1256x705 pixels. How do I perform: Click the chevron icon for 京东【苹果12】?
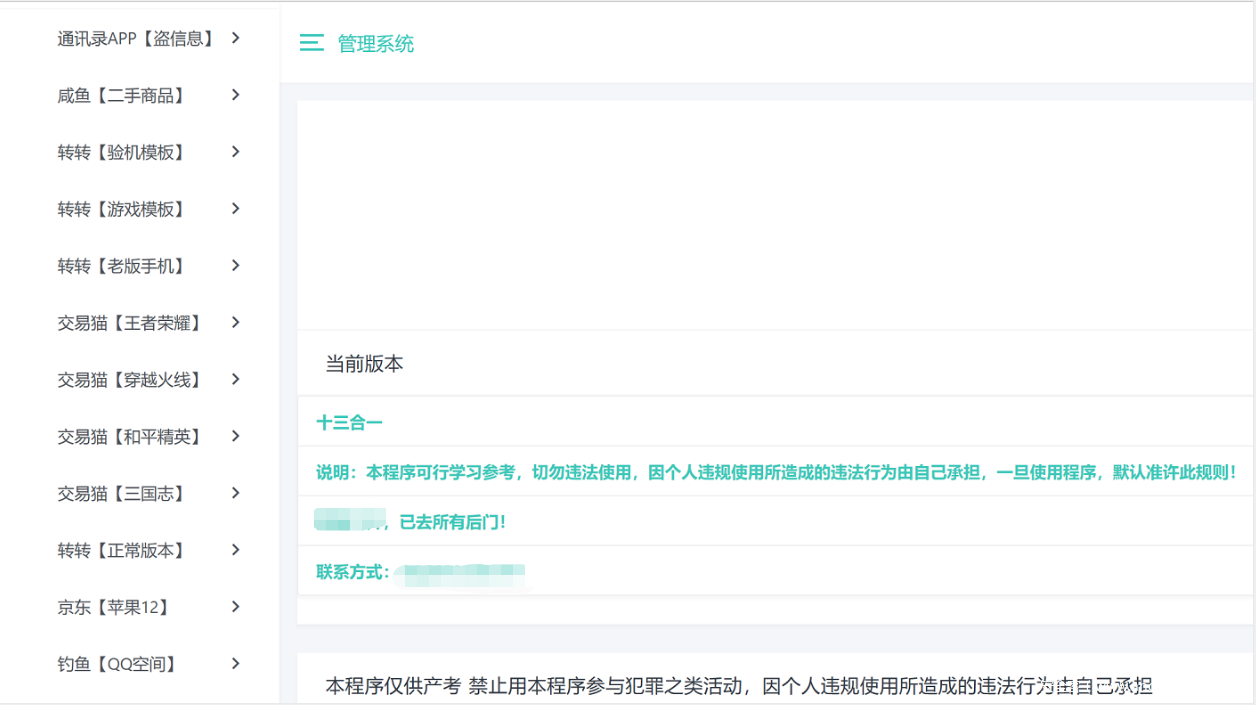[x=235, y=607]
